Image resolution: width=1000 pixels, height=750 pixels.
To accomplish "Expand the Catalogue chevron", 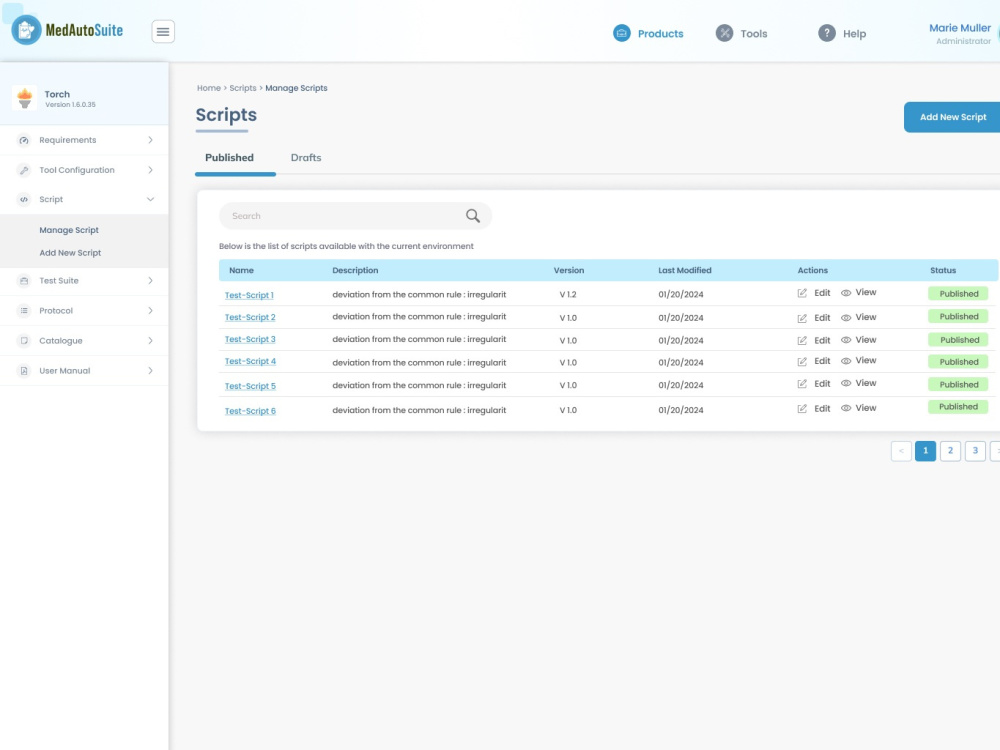I will (151, 341).
